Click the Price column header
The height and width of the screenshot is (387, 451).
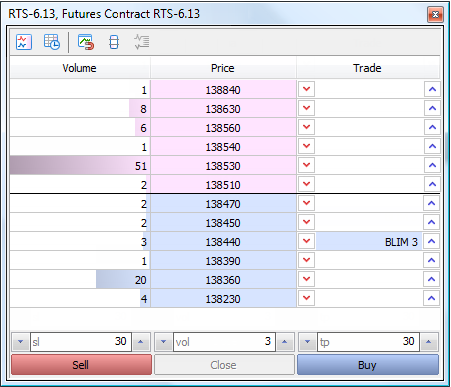223,68
